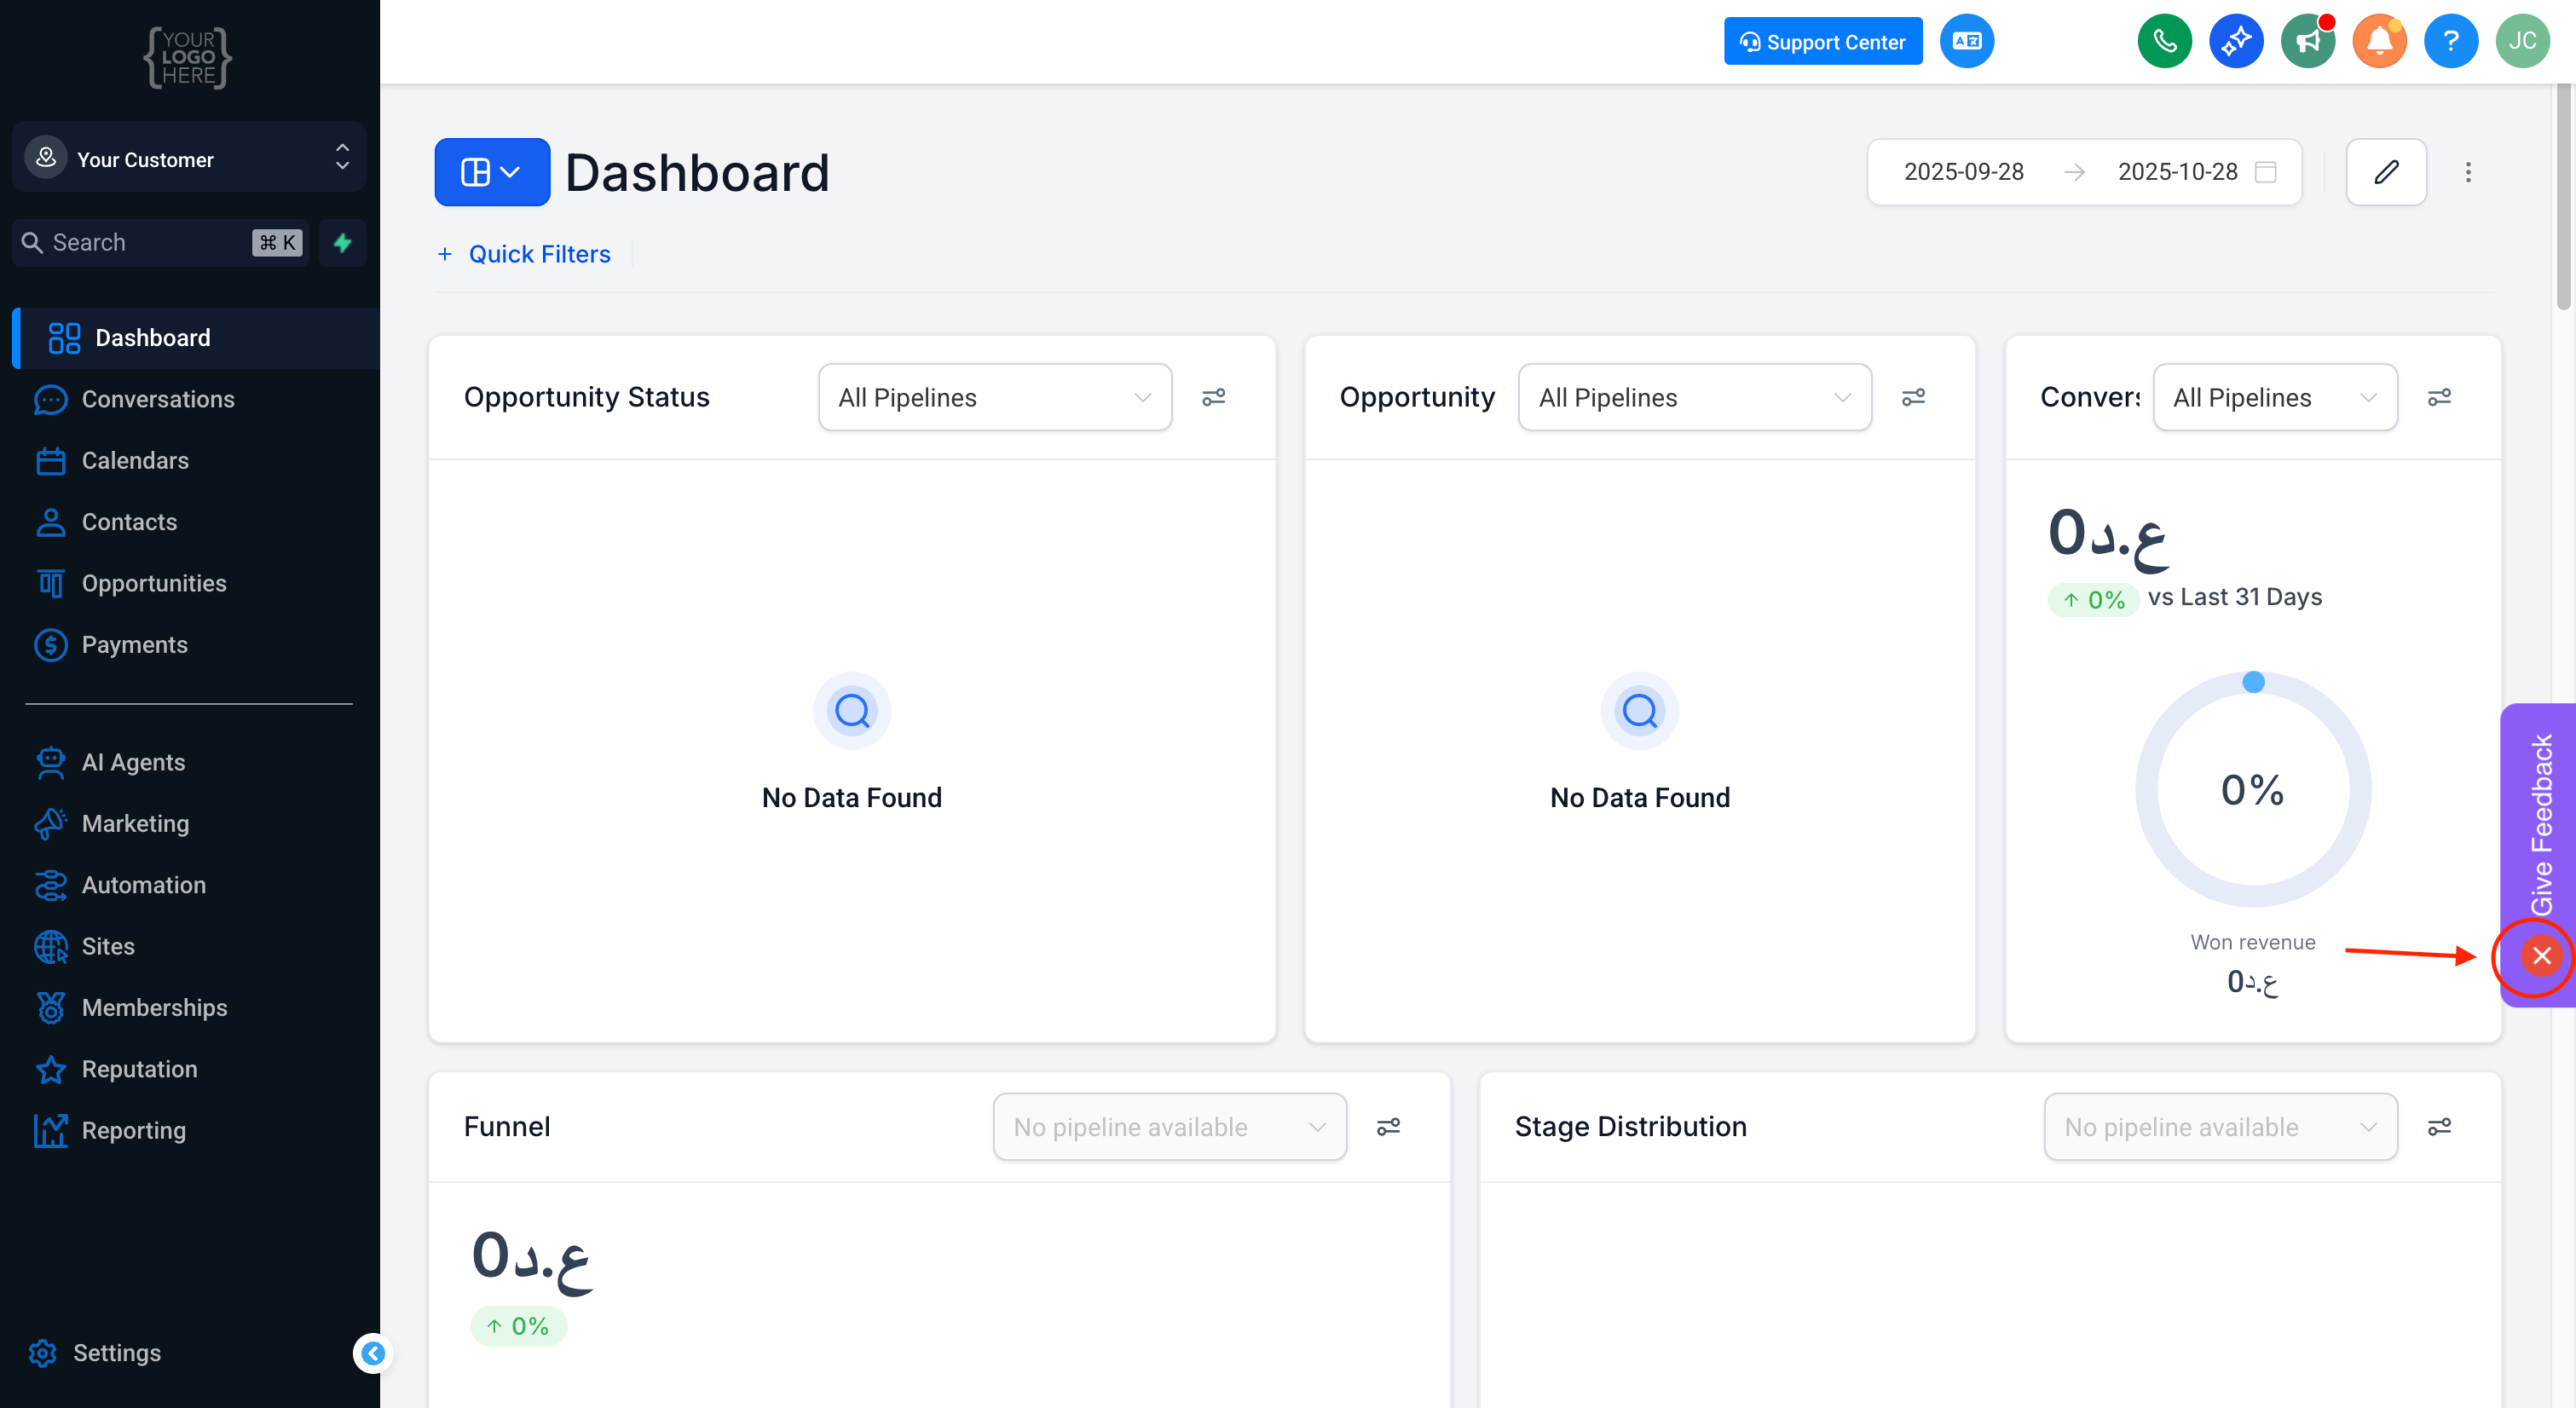Open Conversion widget filter settings icon
Viewport: 2576px width, 1408px height.
[x=2440, y=397]
